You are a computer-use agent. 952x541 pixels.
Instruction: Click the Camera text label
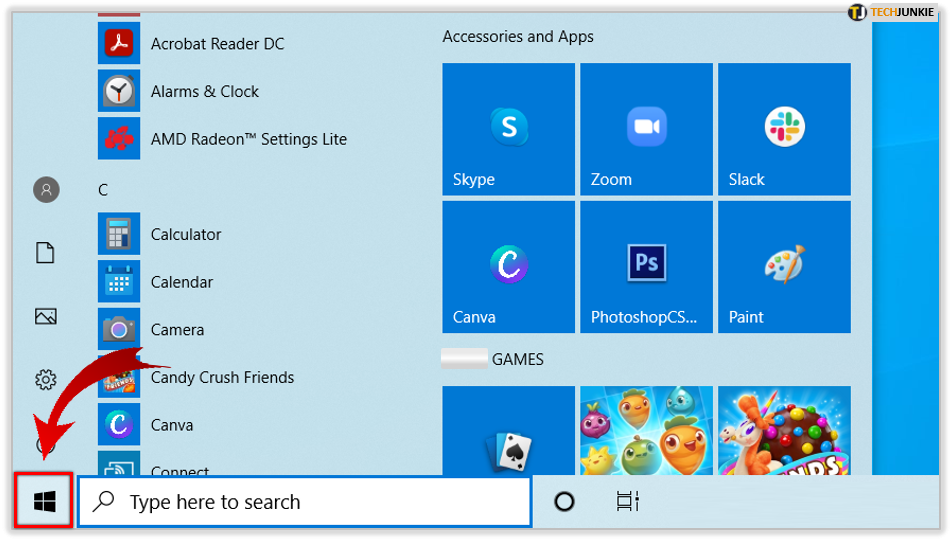[177, 330]
